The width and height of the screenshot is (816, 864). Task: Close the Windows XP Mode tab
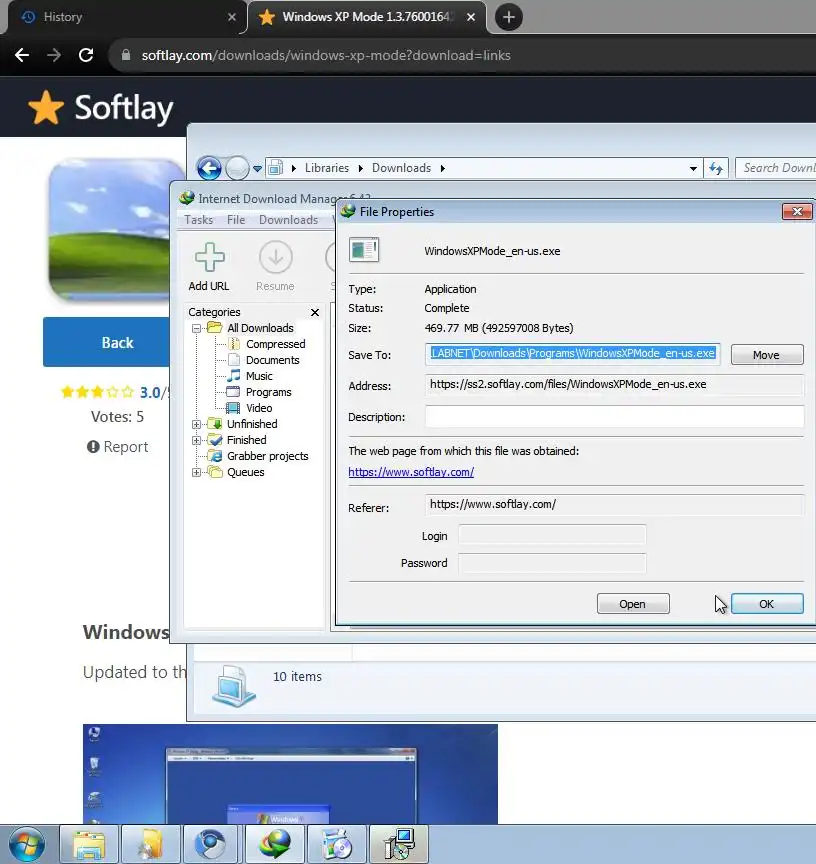(x=471, y=17)
